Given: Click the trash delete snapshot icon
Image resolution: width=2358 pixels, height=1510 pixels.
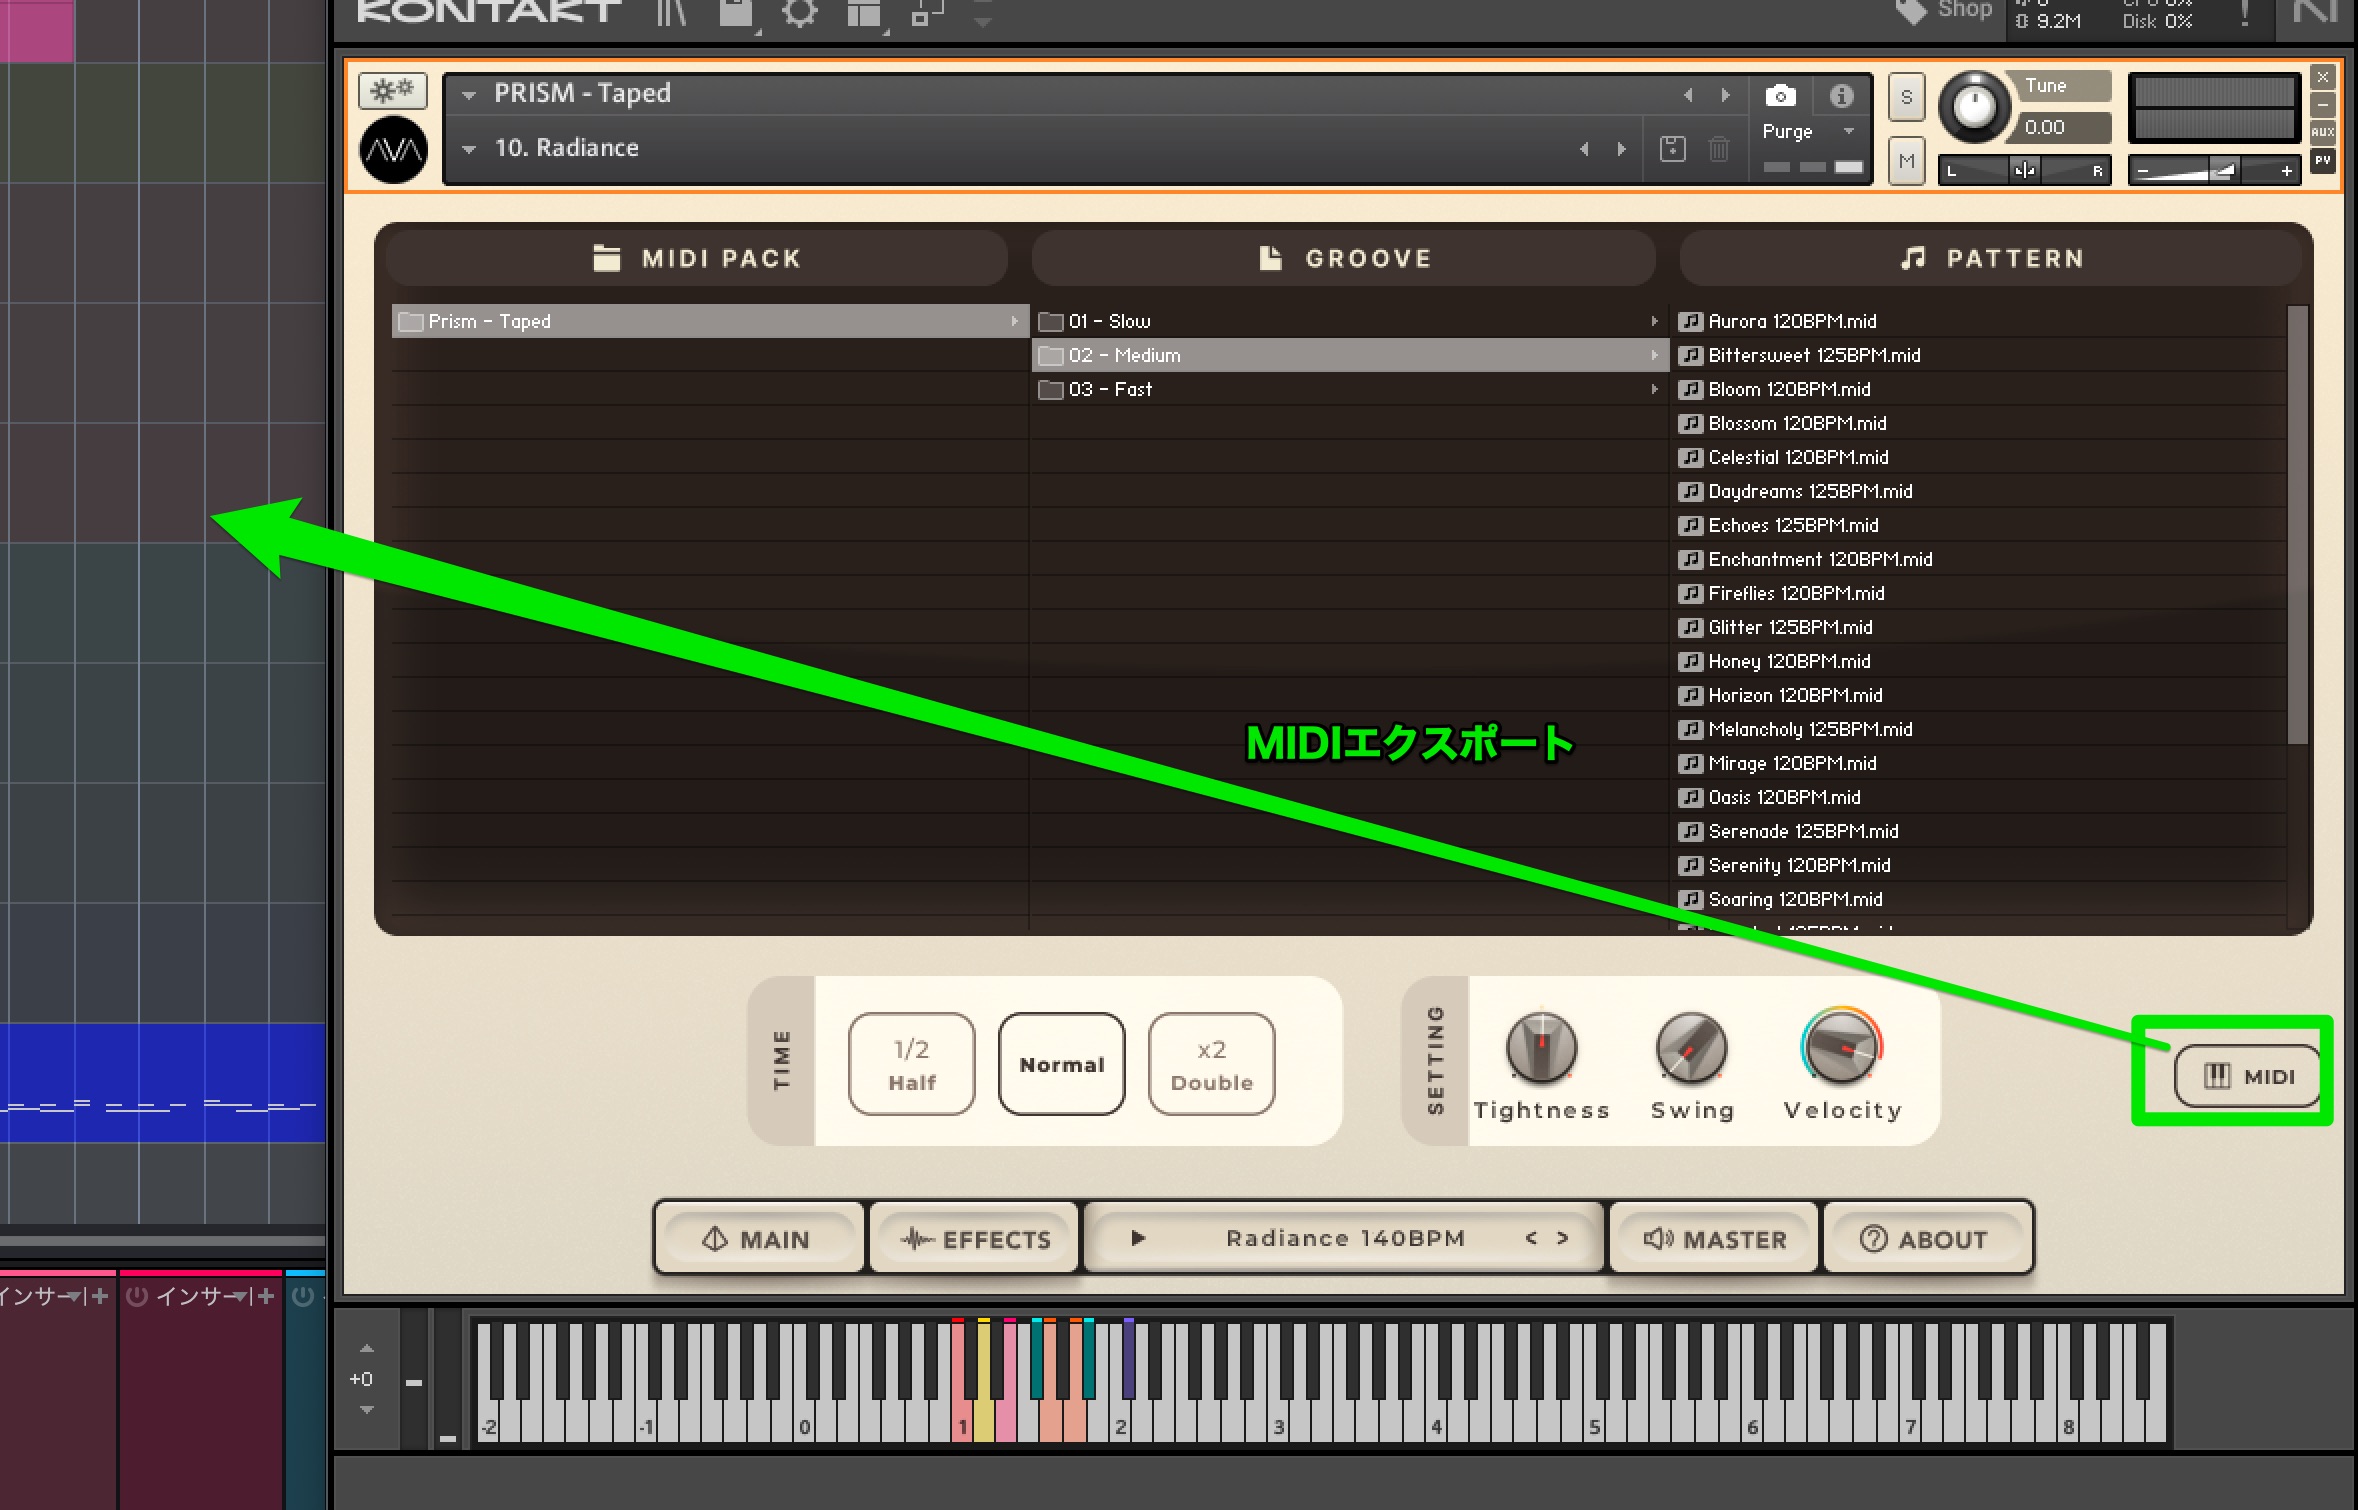Looking at the screenshot, I should (x=1718, y=149).
